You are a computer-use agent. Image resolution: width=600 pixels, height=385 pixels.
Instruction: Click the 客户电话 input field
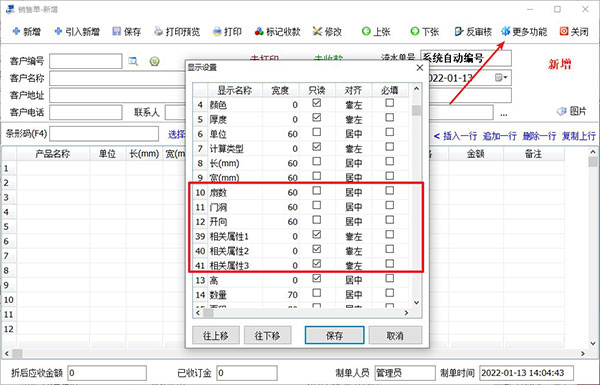86,113
